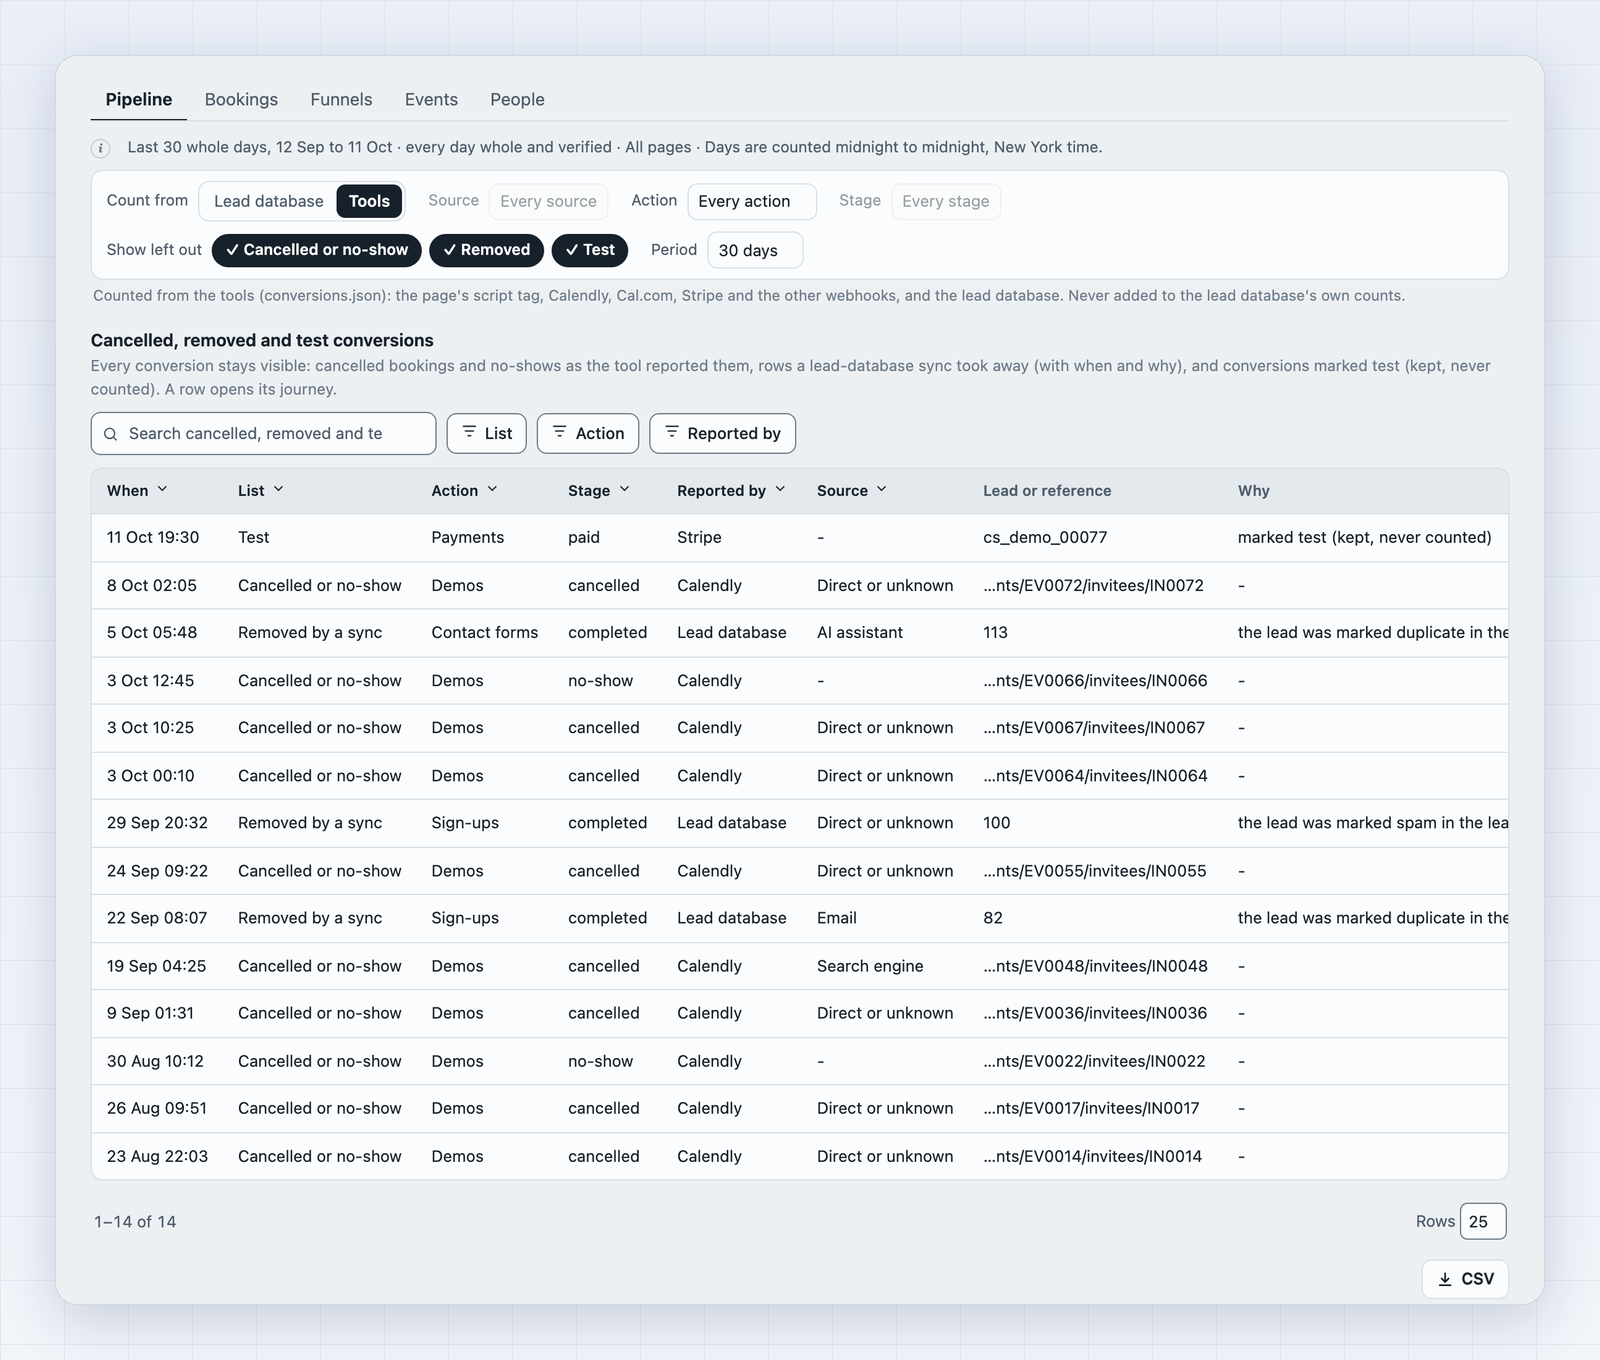Sort by the Reported by column header
The height and width of the screenshot is (1360, 1600).
[731, 491]
